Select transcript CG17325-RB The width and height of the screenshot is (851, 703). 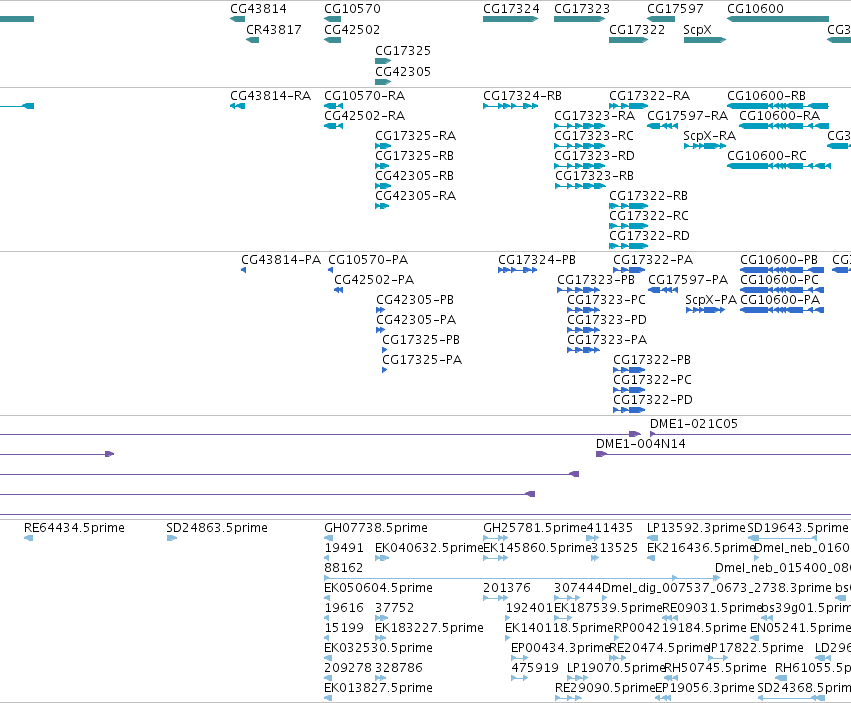414,156
